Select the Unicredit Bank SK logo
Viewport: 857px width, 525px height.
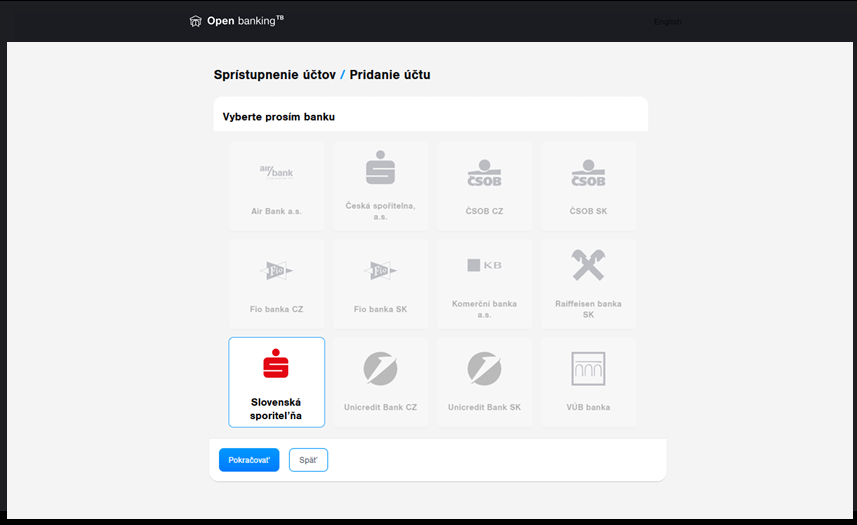coord(484,369)
